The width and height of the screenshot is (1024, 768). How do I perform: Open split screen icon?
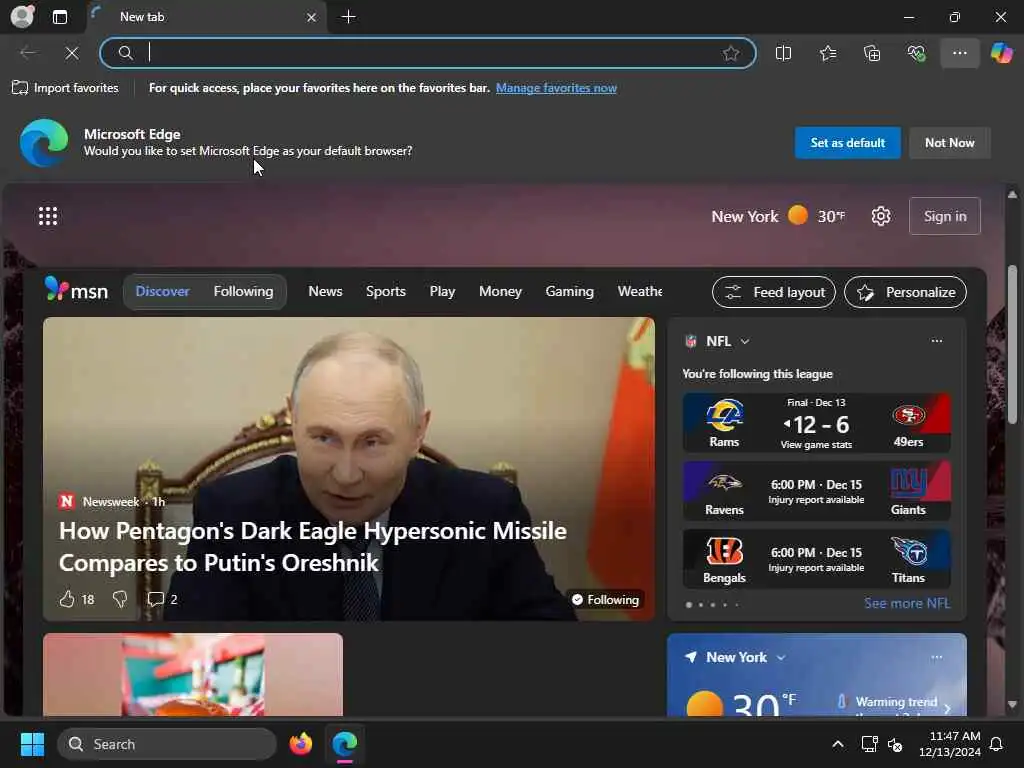click(x=784, y=53)
